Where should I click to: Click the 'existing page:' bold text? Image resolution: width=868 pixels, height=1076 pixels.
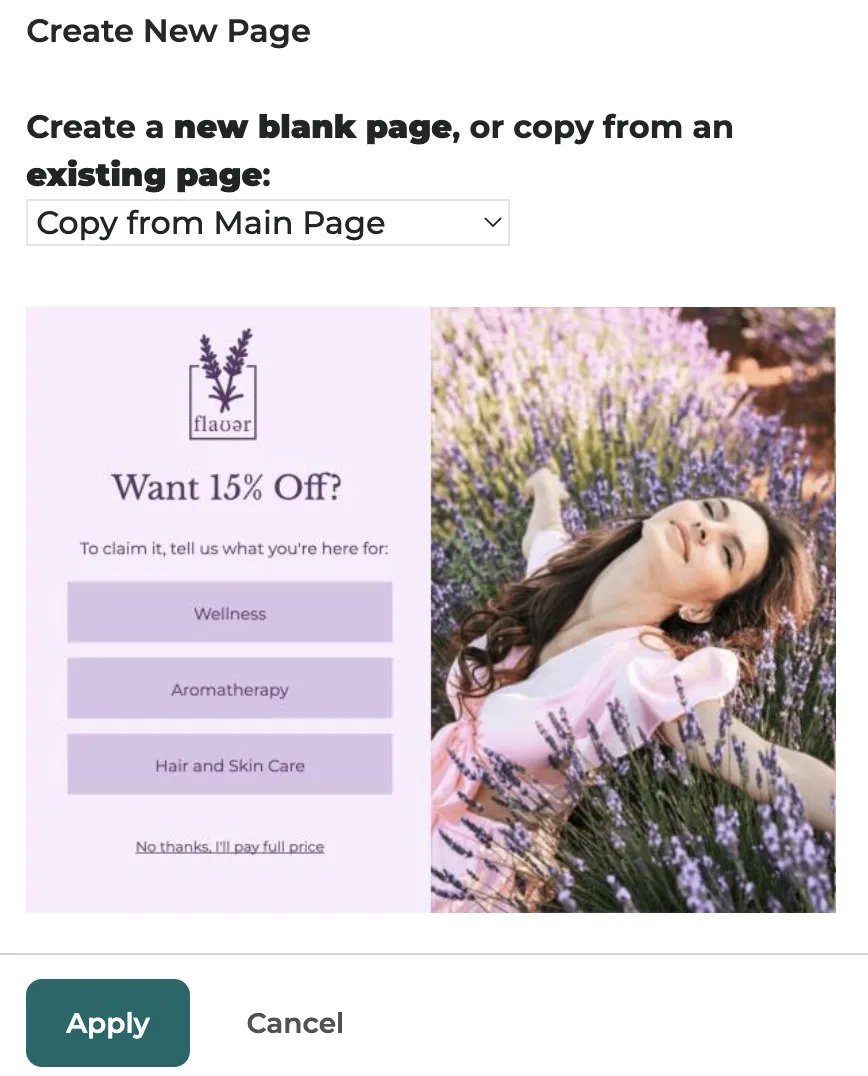[148, 175]
